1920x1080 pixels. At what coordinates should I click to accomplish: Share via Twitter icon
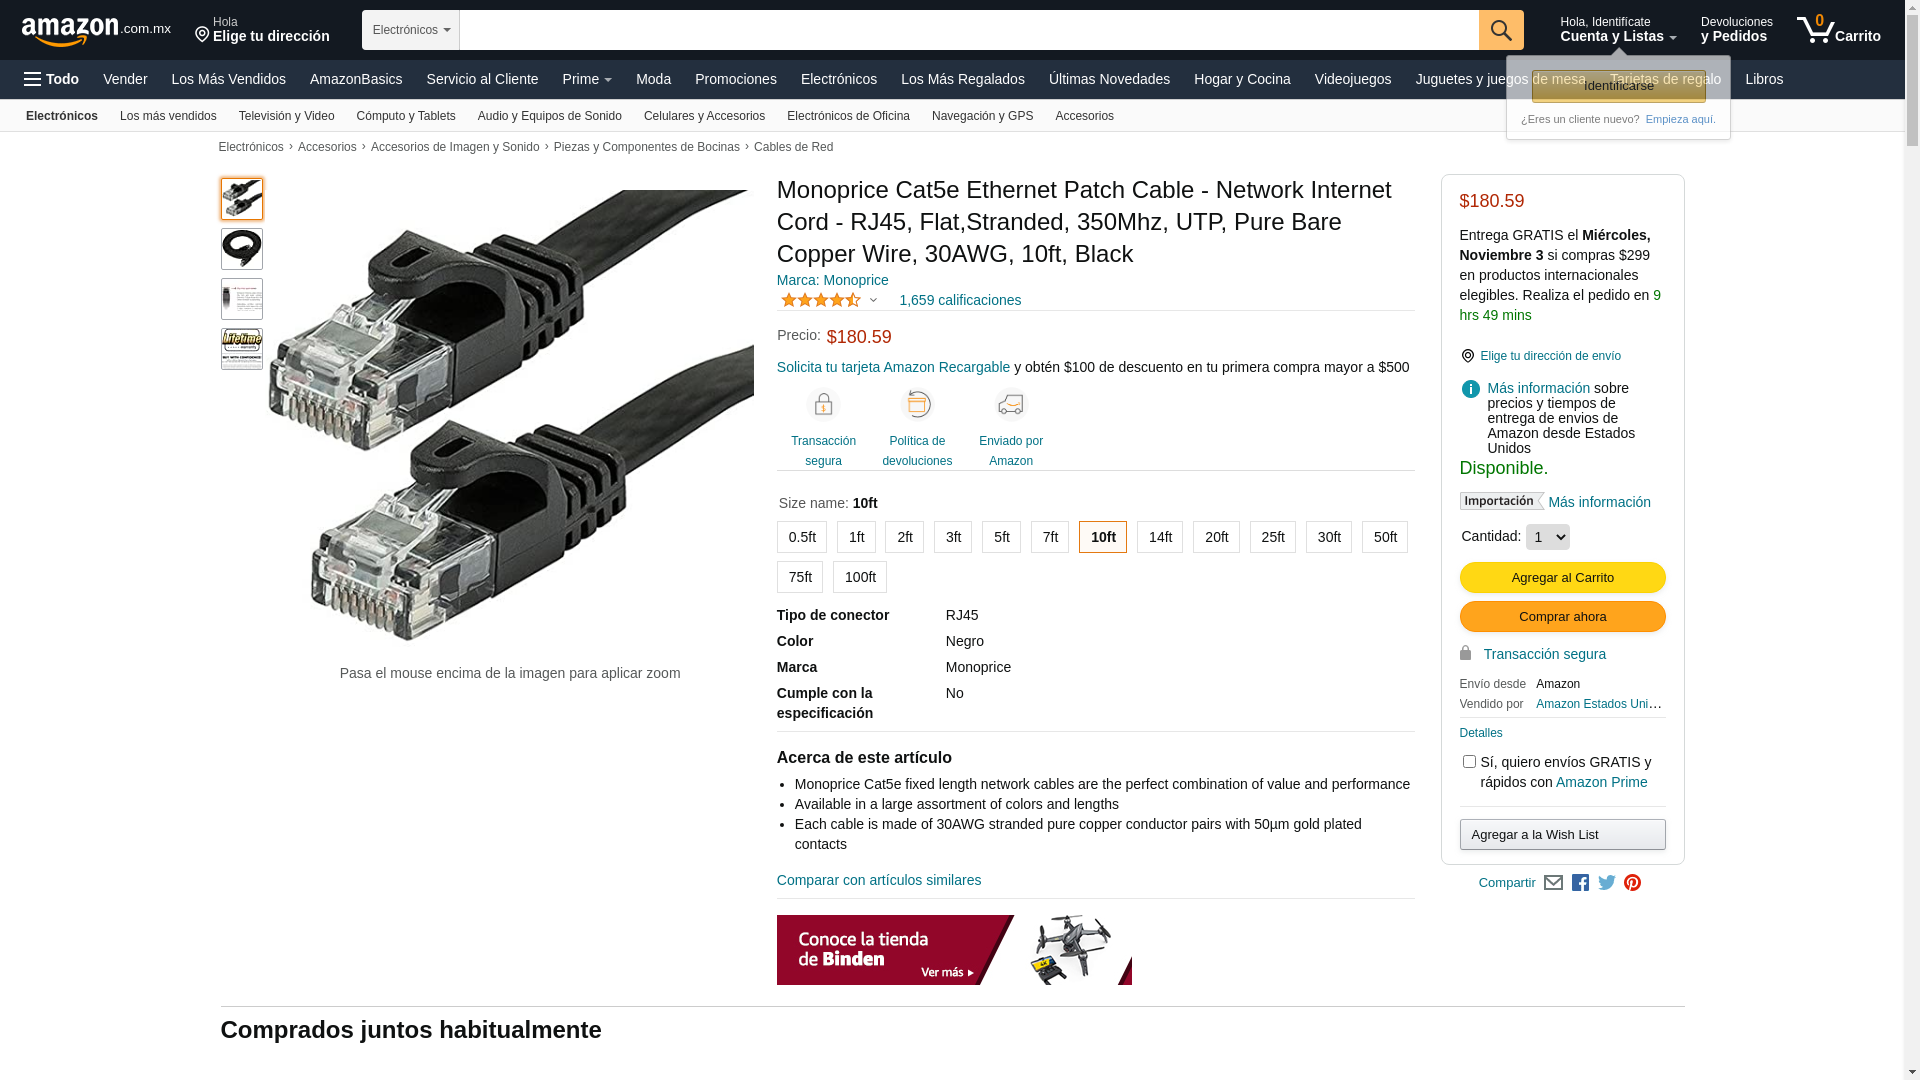coord(1607,883)
